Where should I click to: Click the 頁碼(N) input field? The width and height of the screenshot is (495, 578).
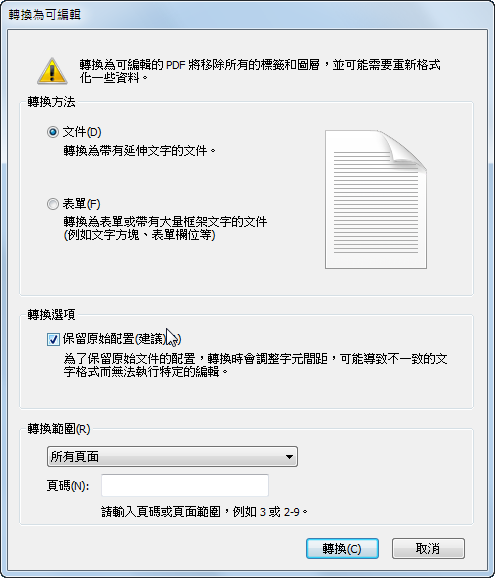(185, 485)
